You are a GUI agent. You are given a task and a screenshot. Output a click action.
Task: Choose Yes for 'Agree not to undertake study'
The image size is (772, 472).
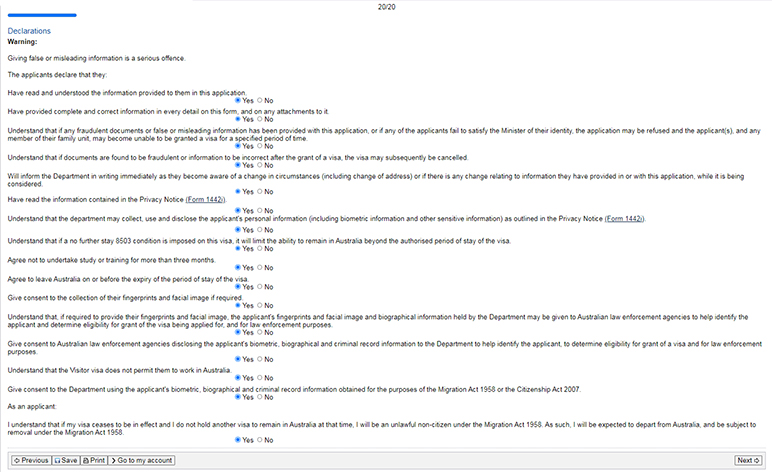(x=238, y=268)
